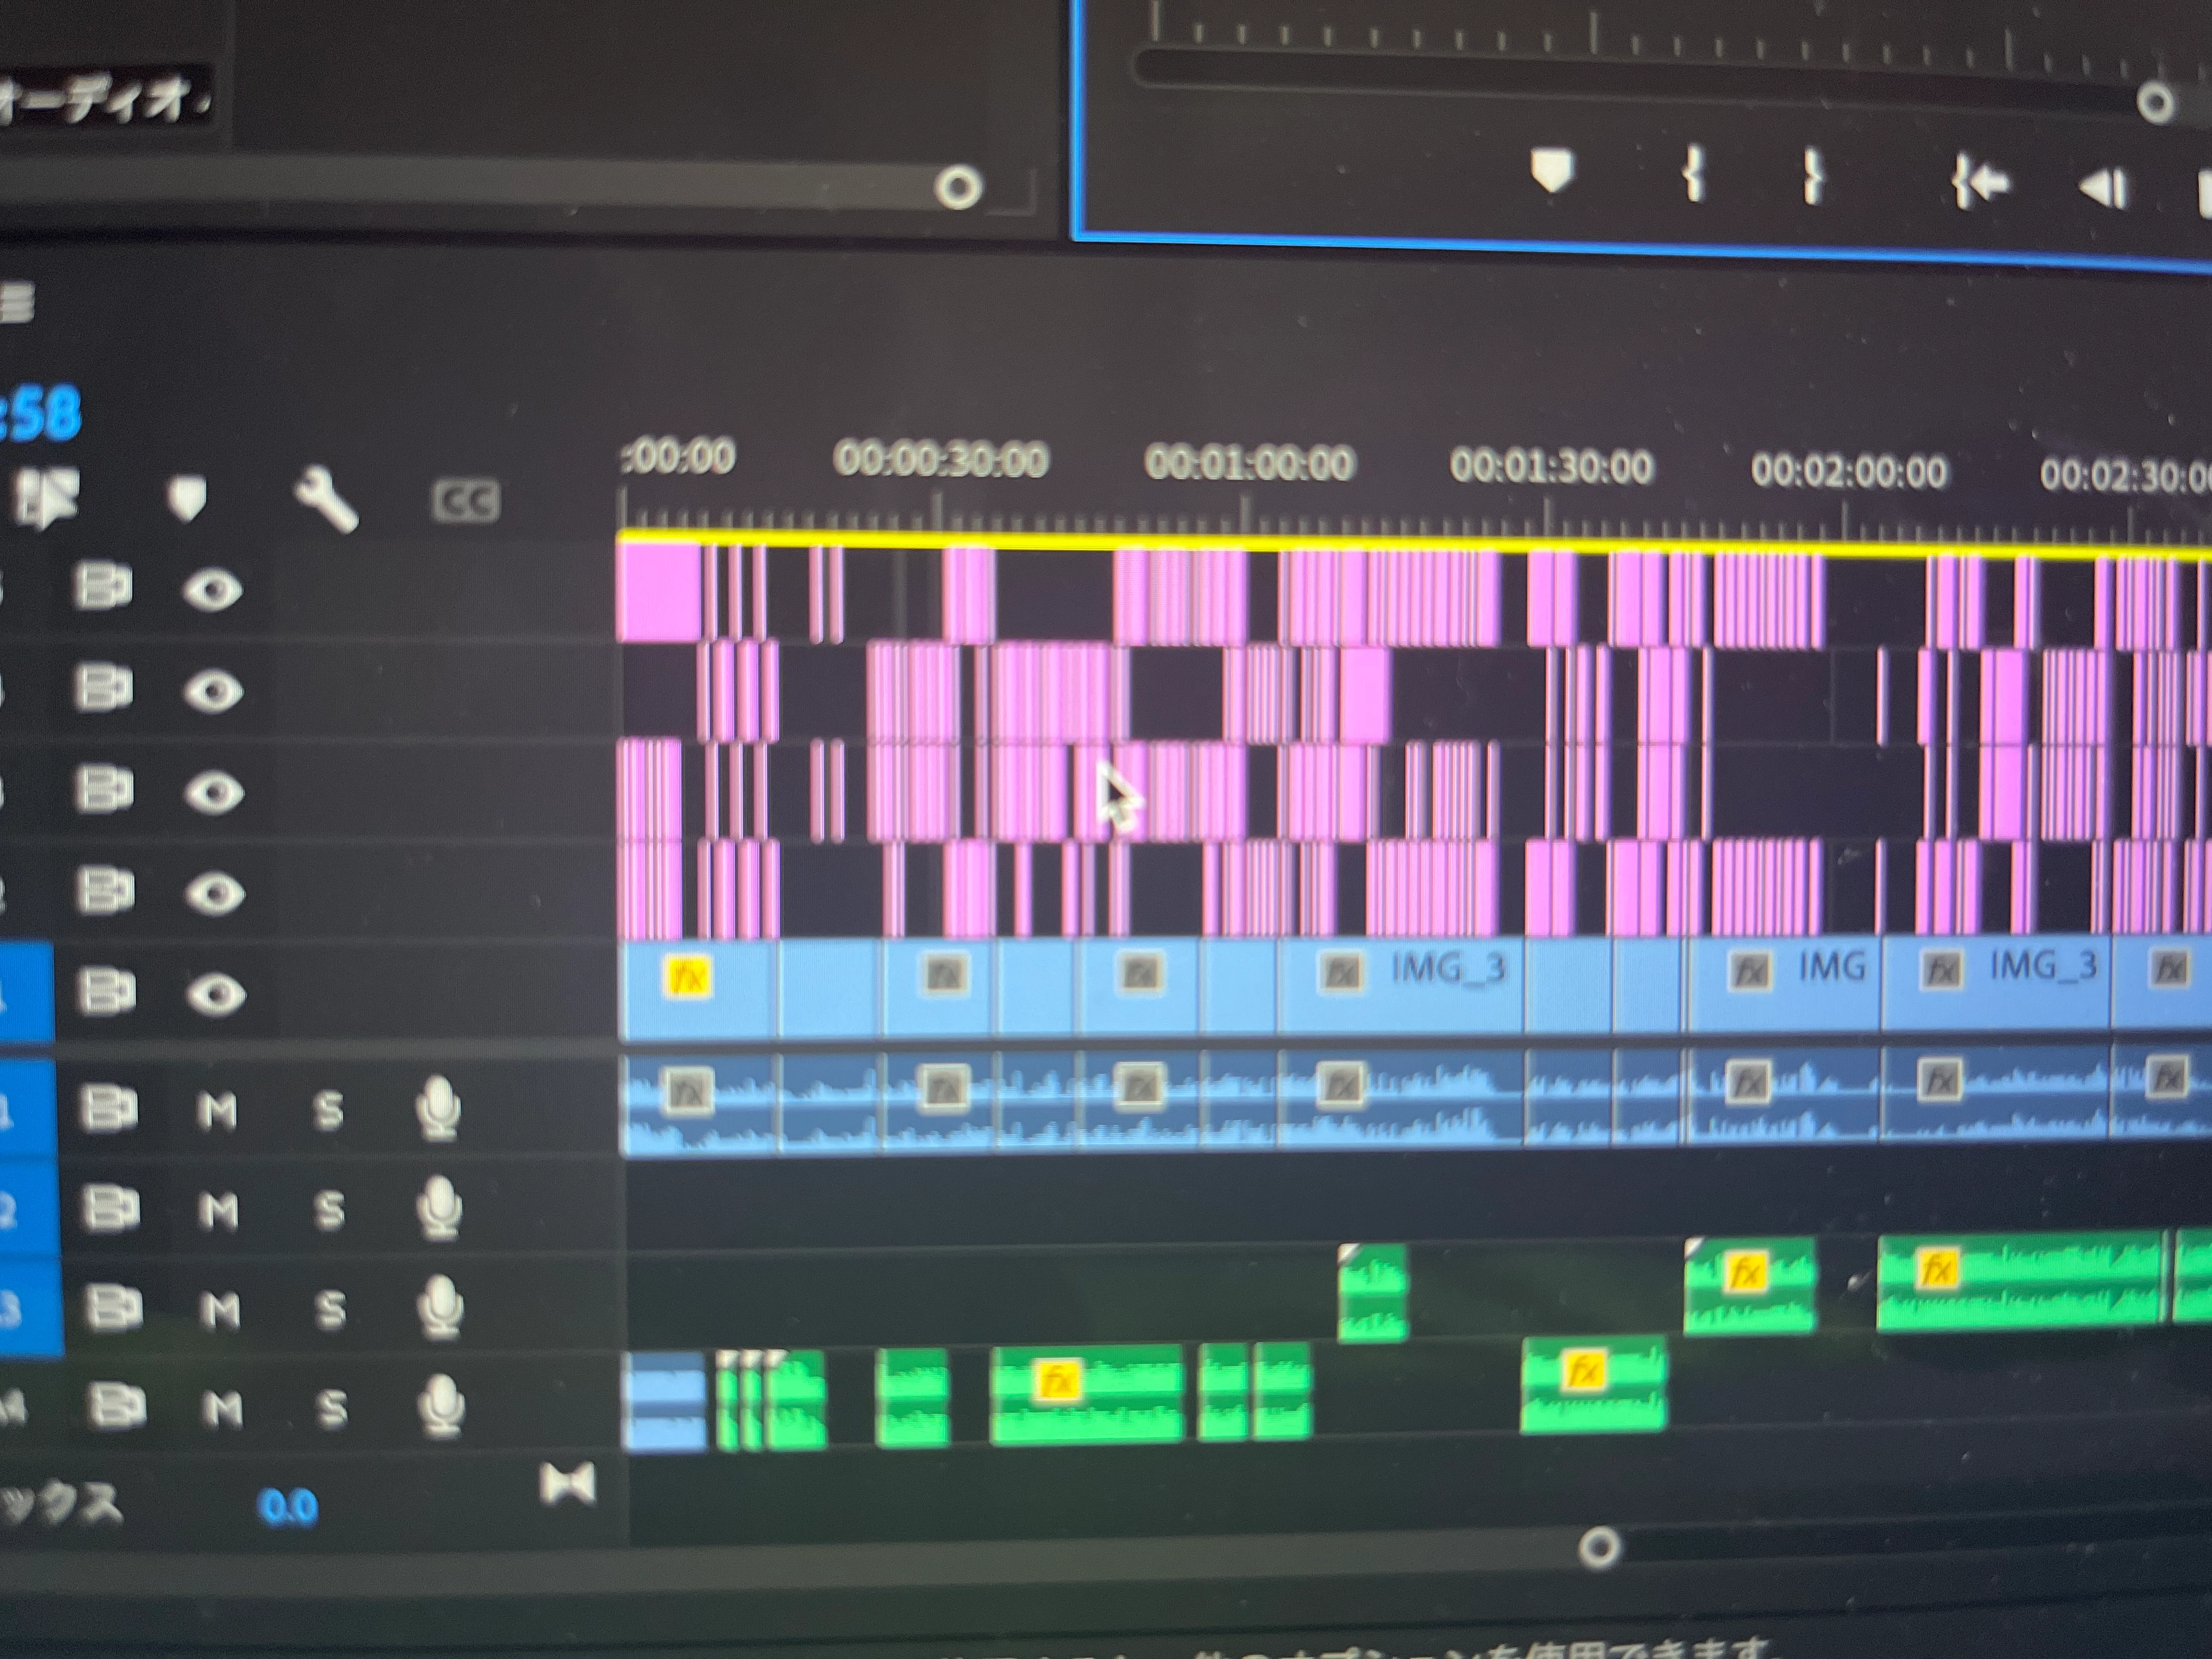Click the Go to In point button
The height and width of the screenshot is (1659, 2212).
1979,183
